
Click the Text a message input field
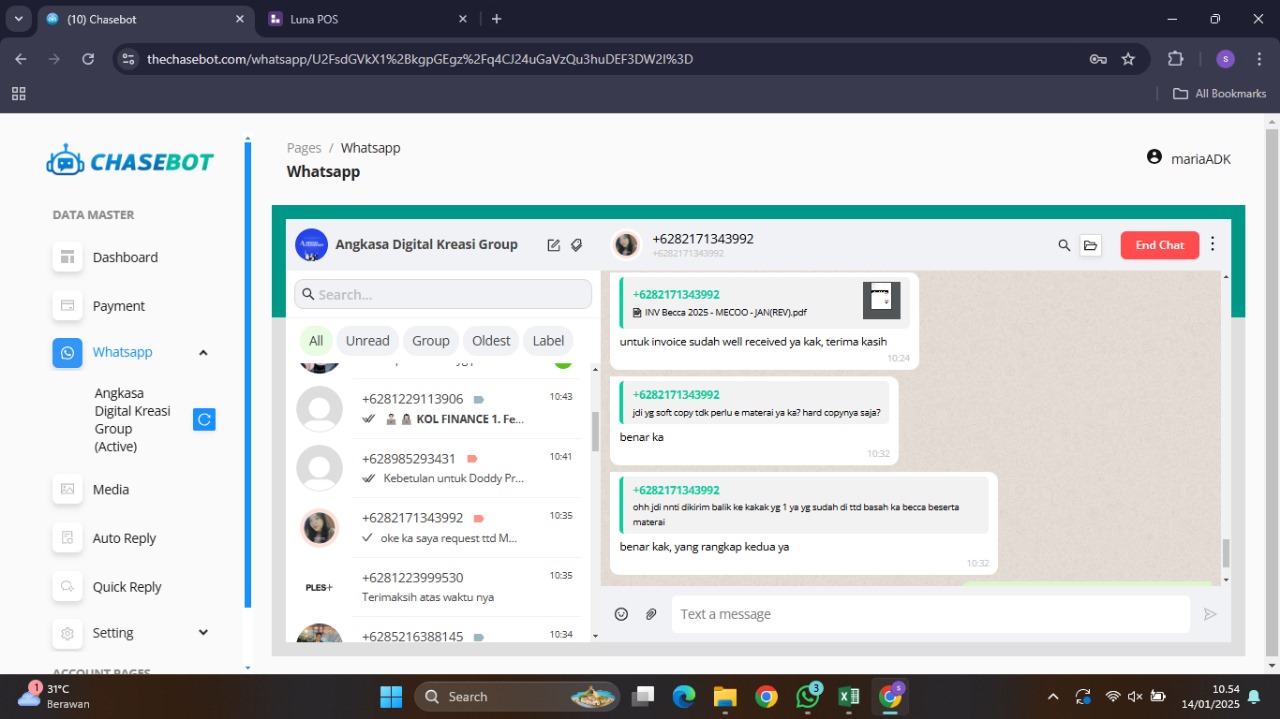click(x=930, y=614)
